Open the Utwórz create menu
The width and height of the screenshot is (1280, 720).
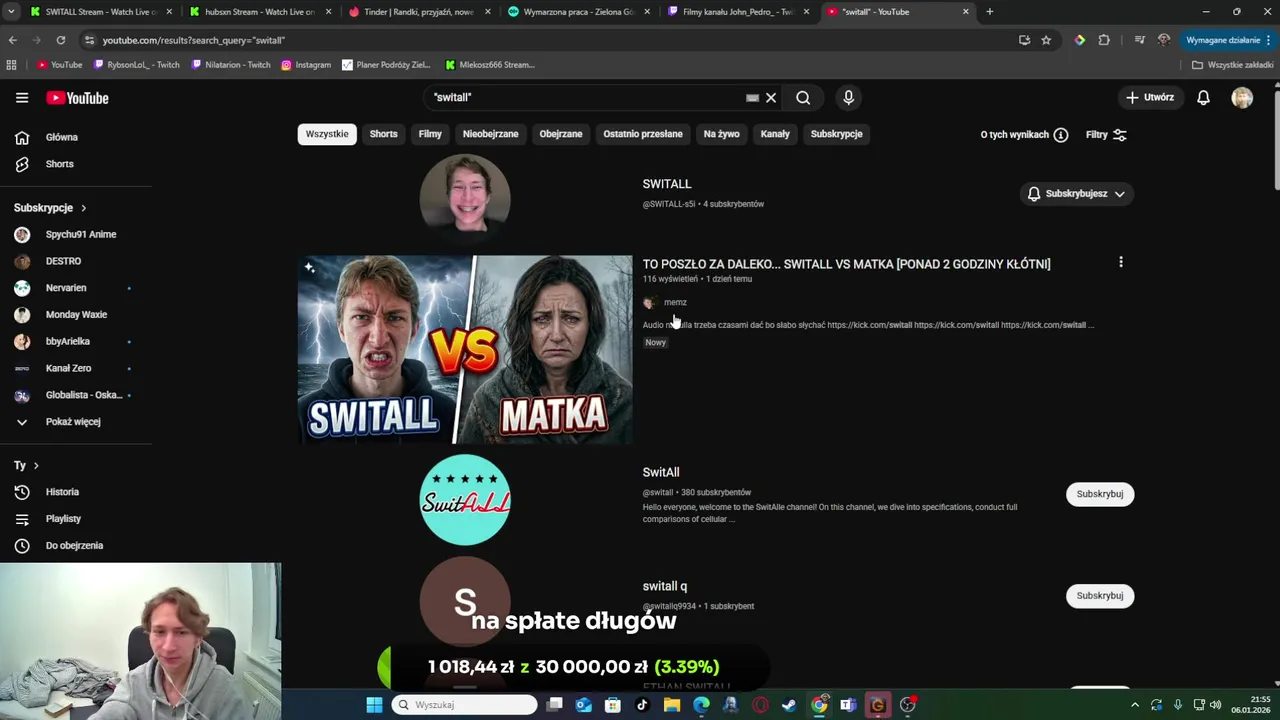point(1150,98)
